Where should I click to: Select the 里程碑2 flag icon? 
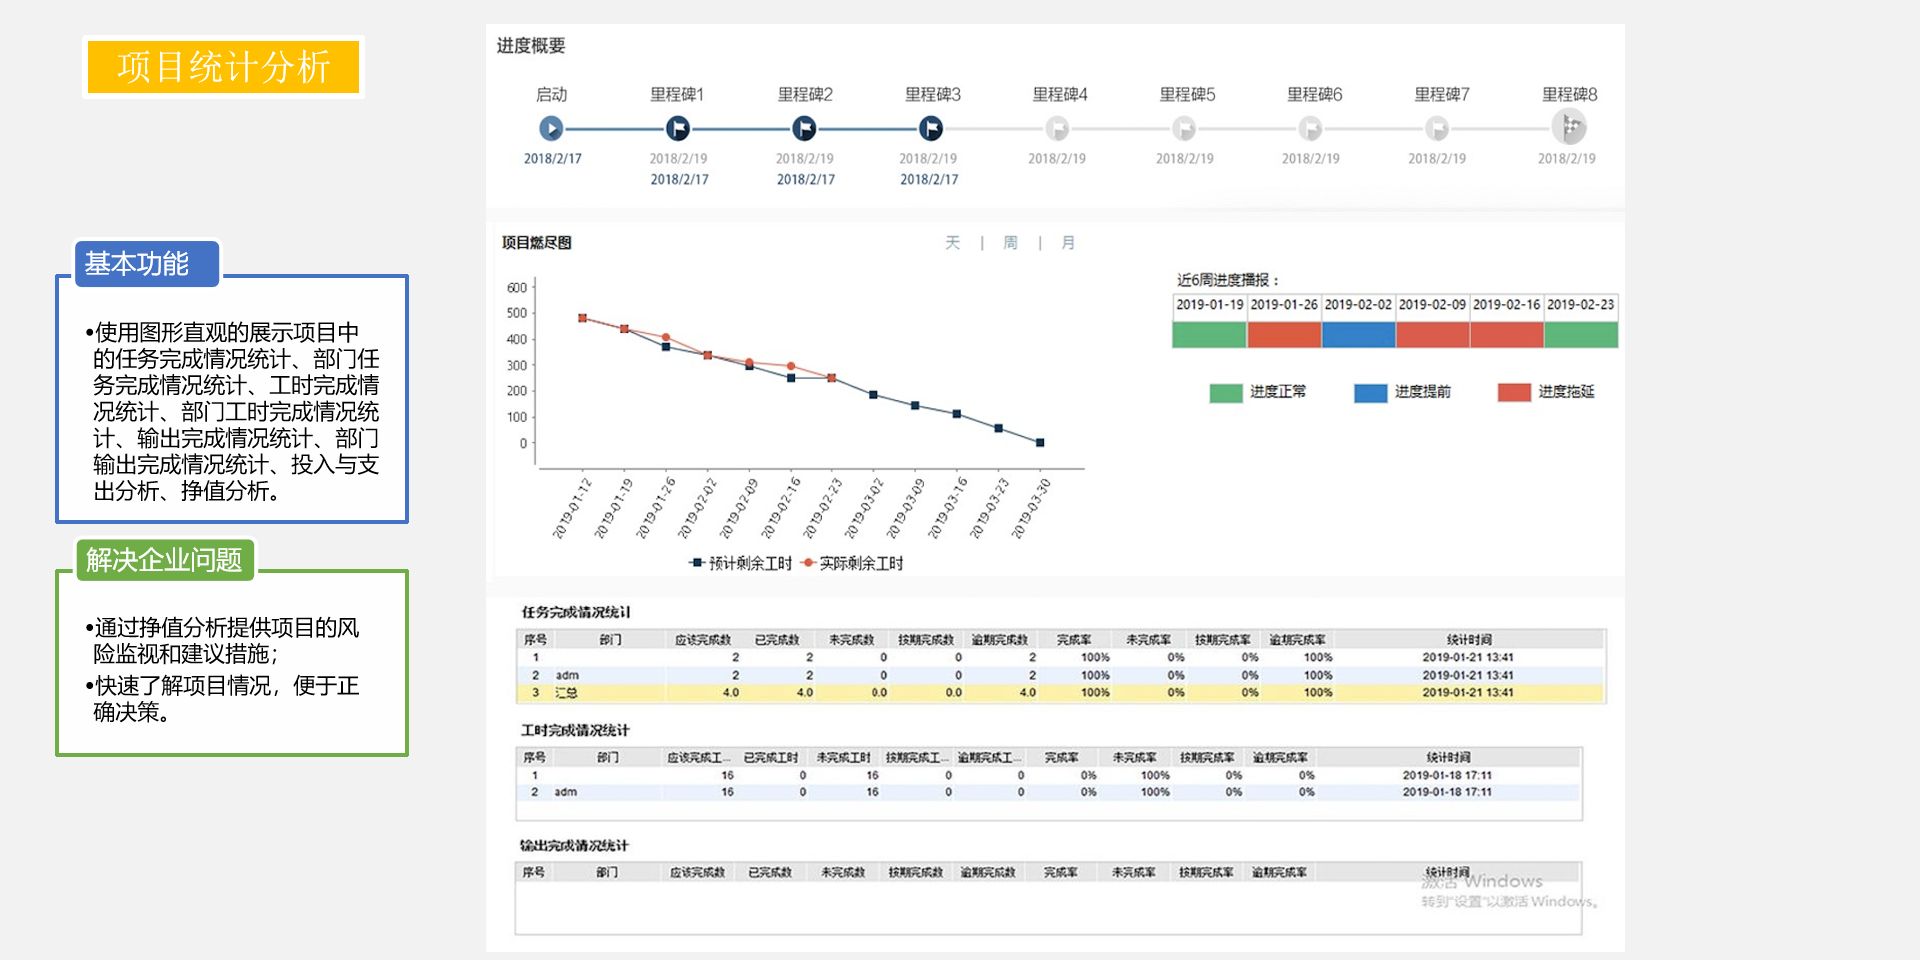click(804, 128)
